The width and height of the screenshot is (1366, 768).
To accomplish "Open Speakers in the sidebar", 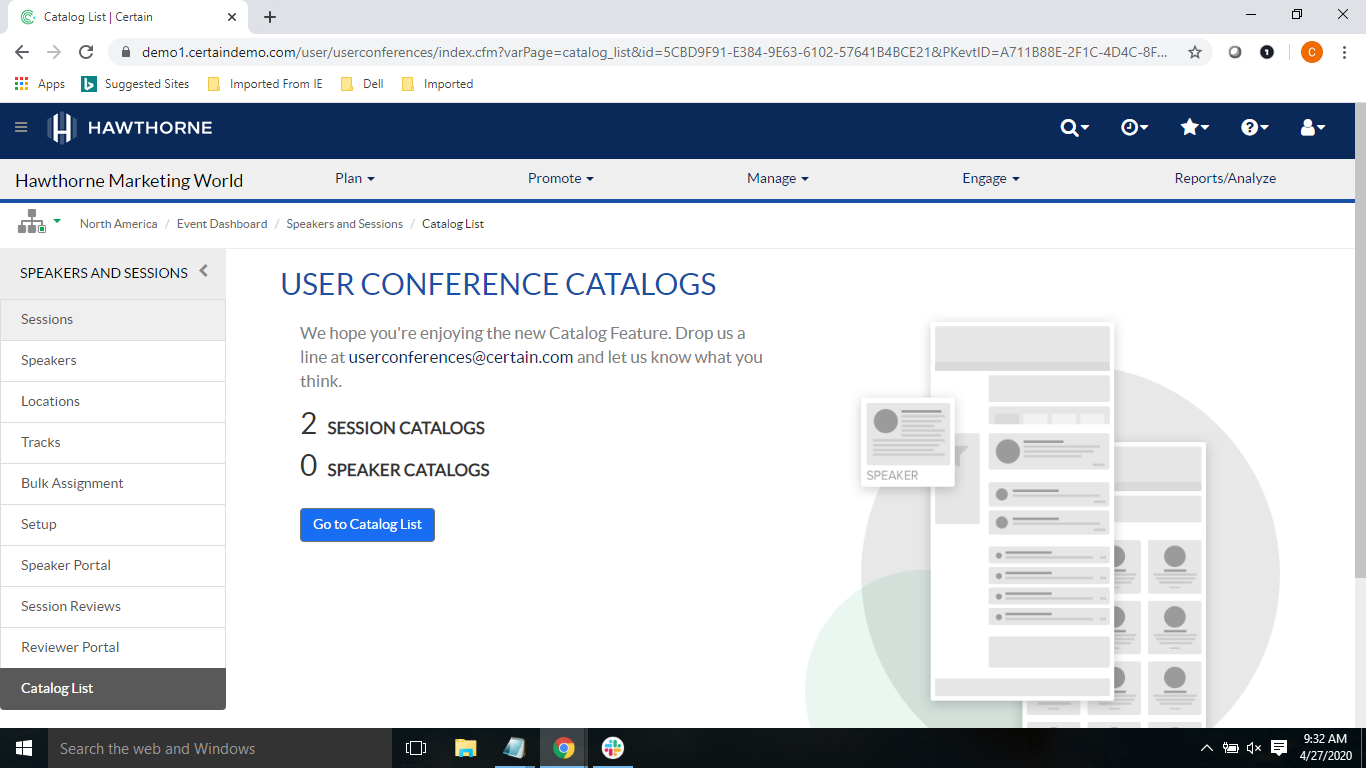I will pos(113,360).
